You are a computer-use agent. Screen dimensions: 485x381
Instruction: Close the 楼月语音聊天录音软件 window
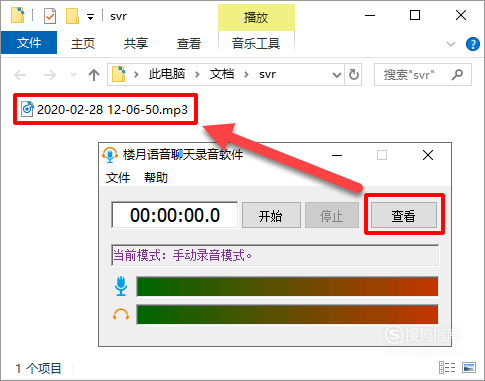(x=428, y=155)
